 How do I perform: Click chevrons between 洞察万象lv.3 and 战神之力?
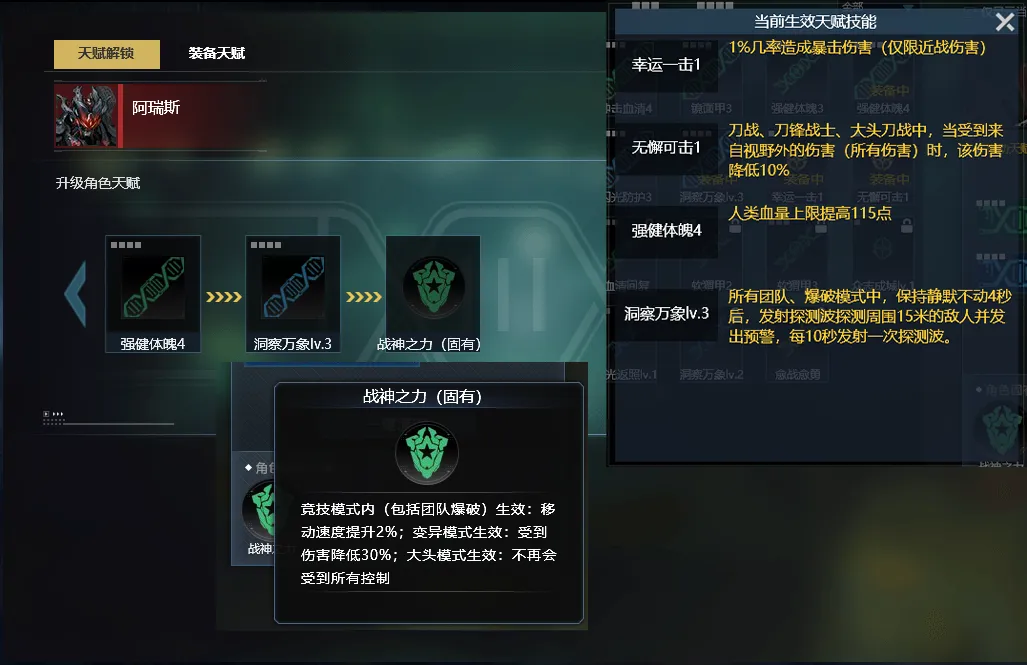(364, 297)
